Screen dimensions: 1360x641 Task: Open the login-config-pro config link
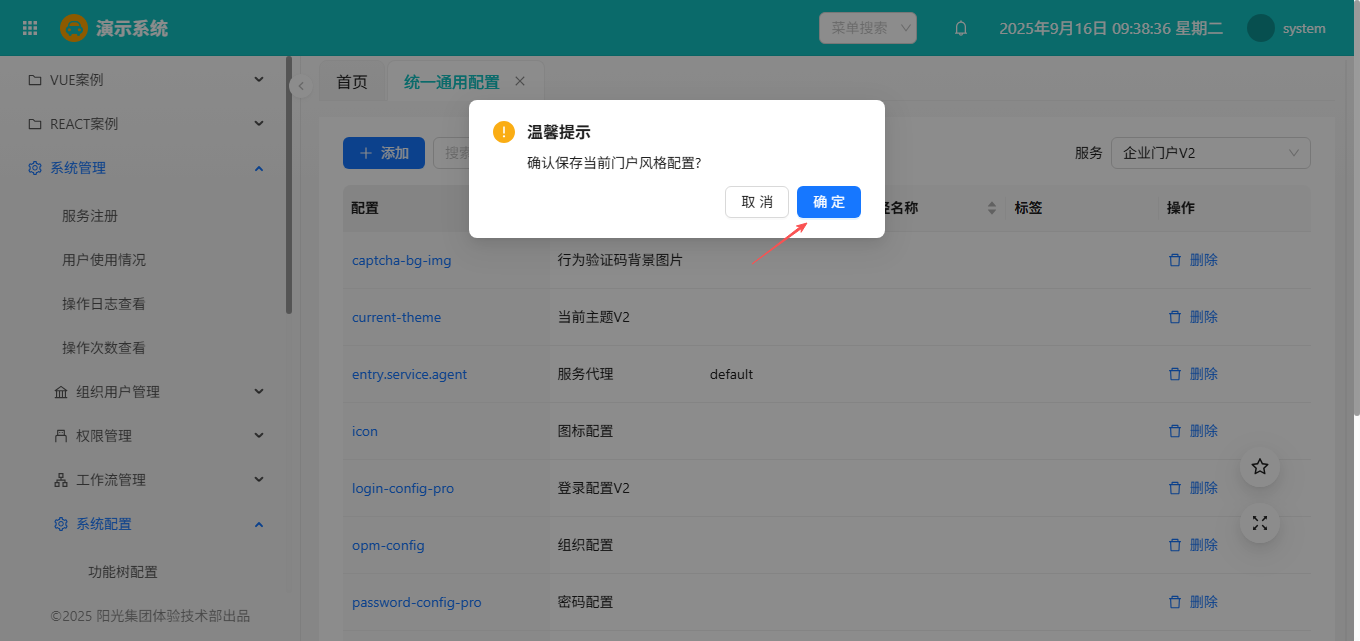[x=403, y=489]
